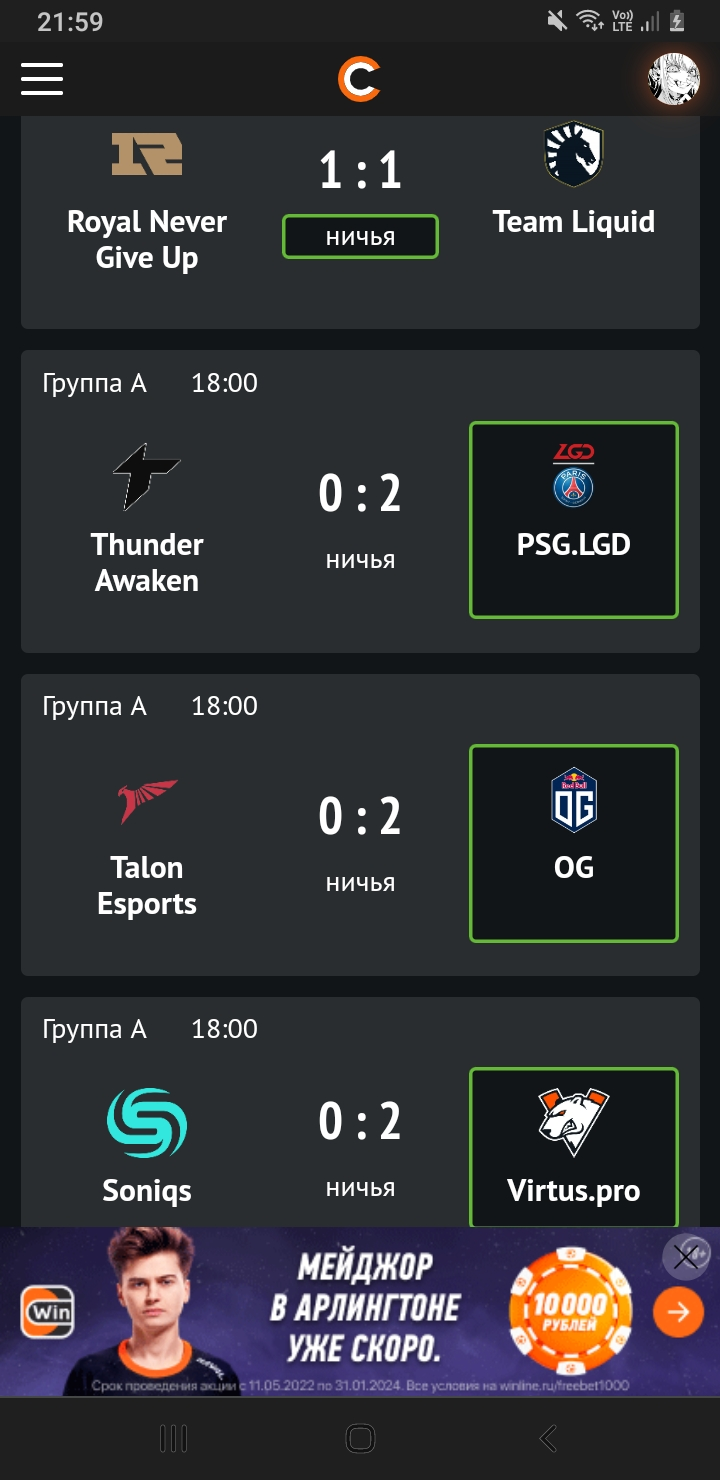Select Royal Never Give Up team logo
Screen dimensions: 720x1480
click(147, 154)
